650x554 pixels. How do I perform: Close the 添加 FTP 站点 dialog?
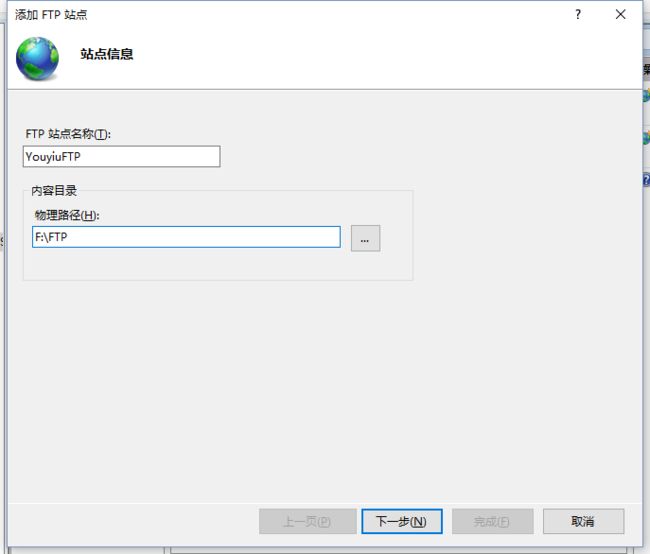621,15
